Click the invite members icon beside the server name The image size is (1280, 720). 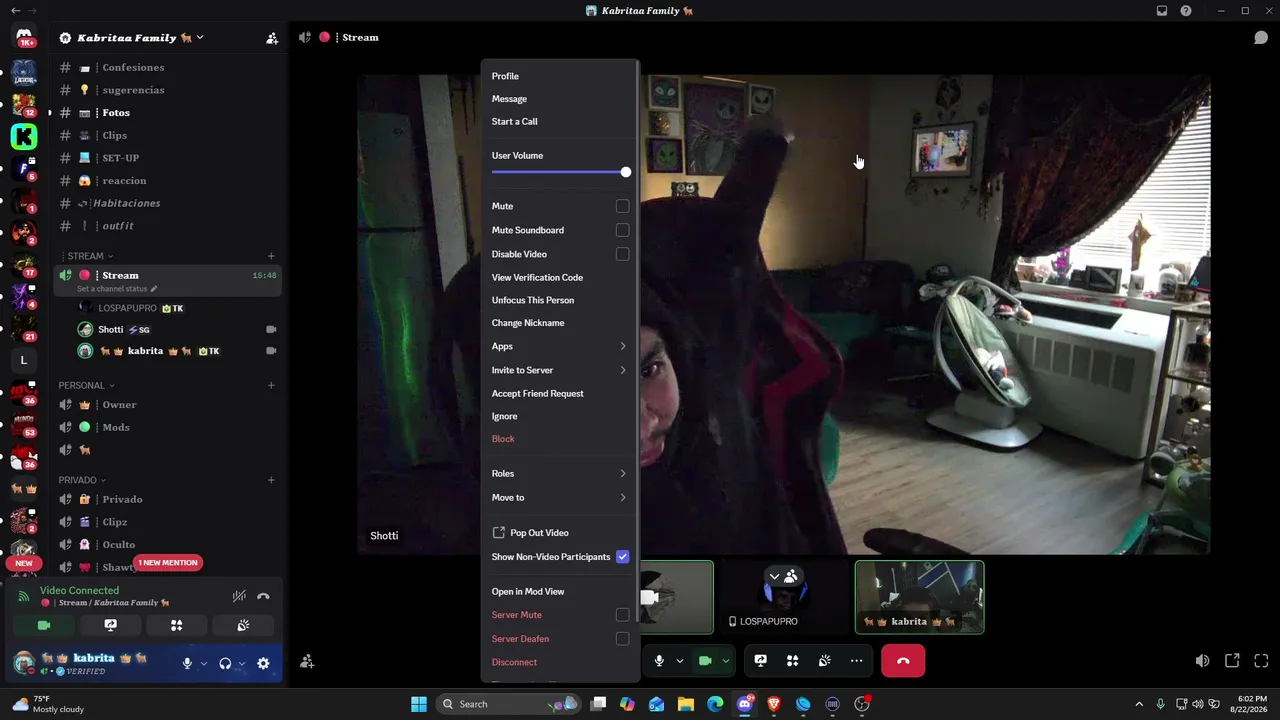point(272,38)
